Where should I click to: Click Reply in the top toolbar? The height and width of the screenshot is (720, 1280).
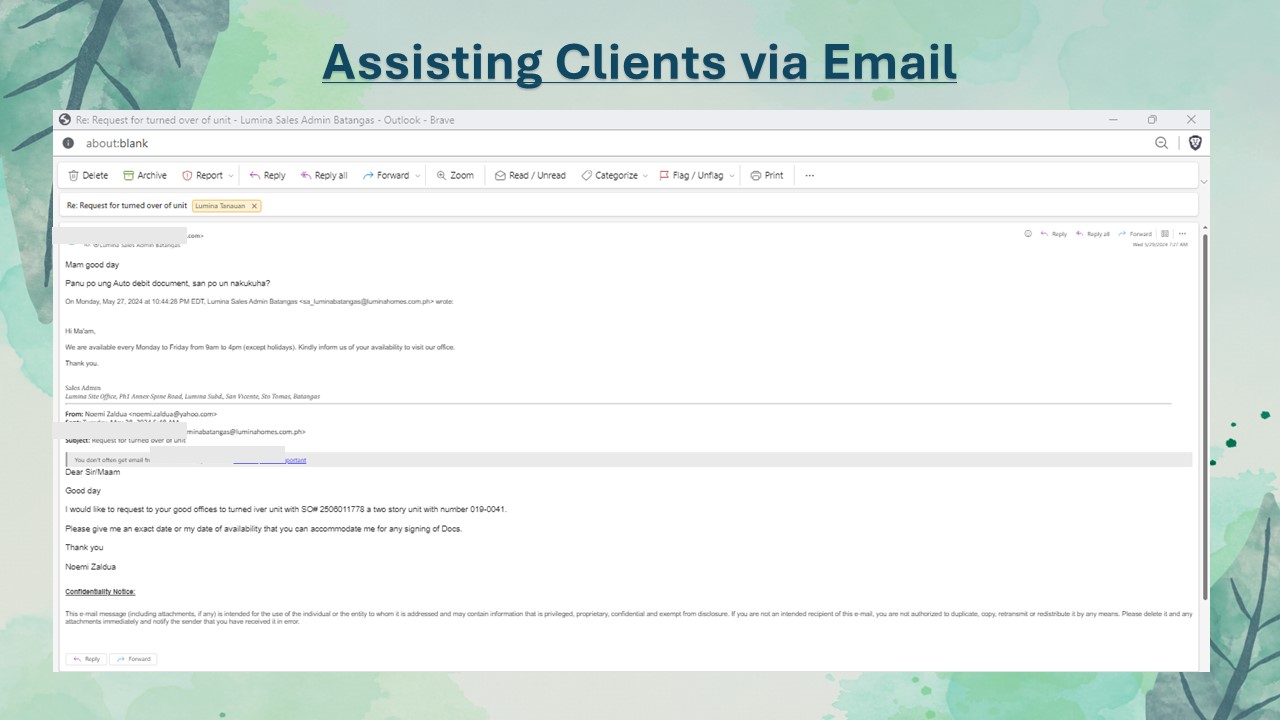coord(267,175)
